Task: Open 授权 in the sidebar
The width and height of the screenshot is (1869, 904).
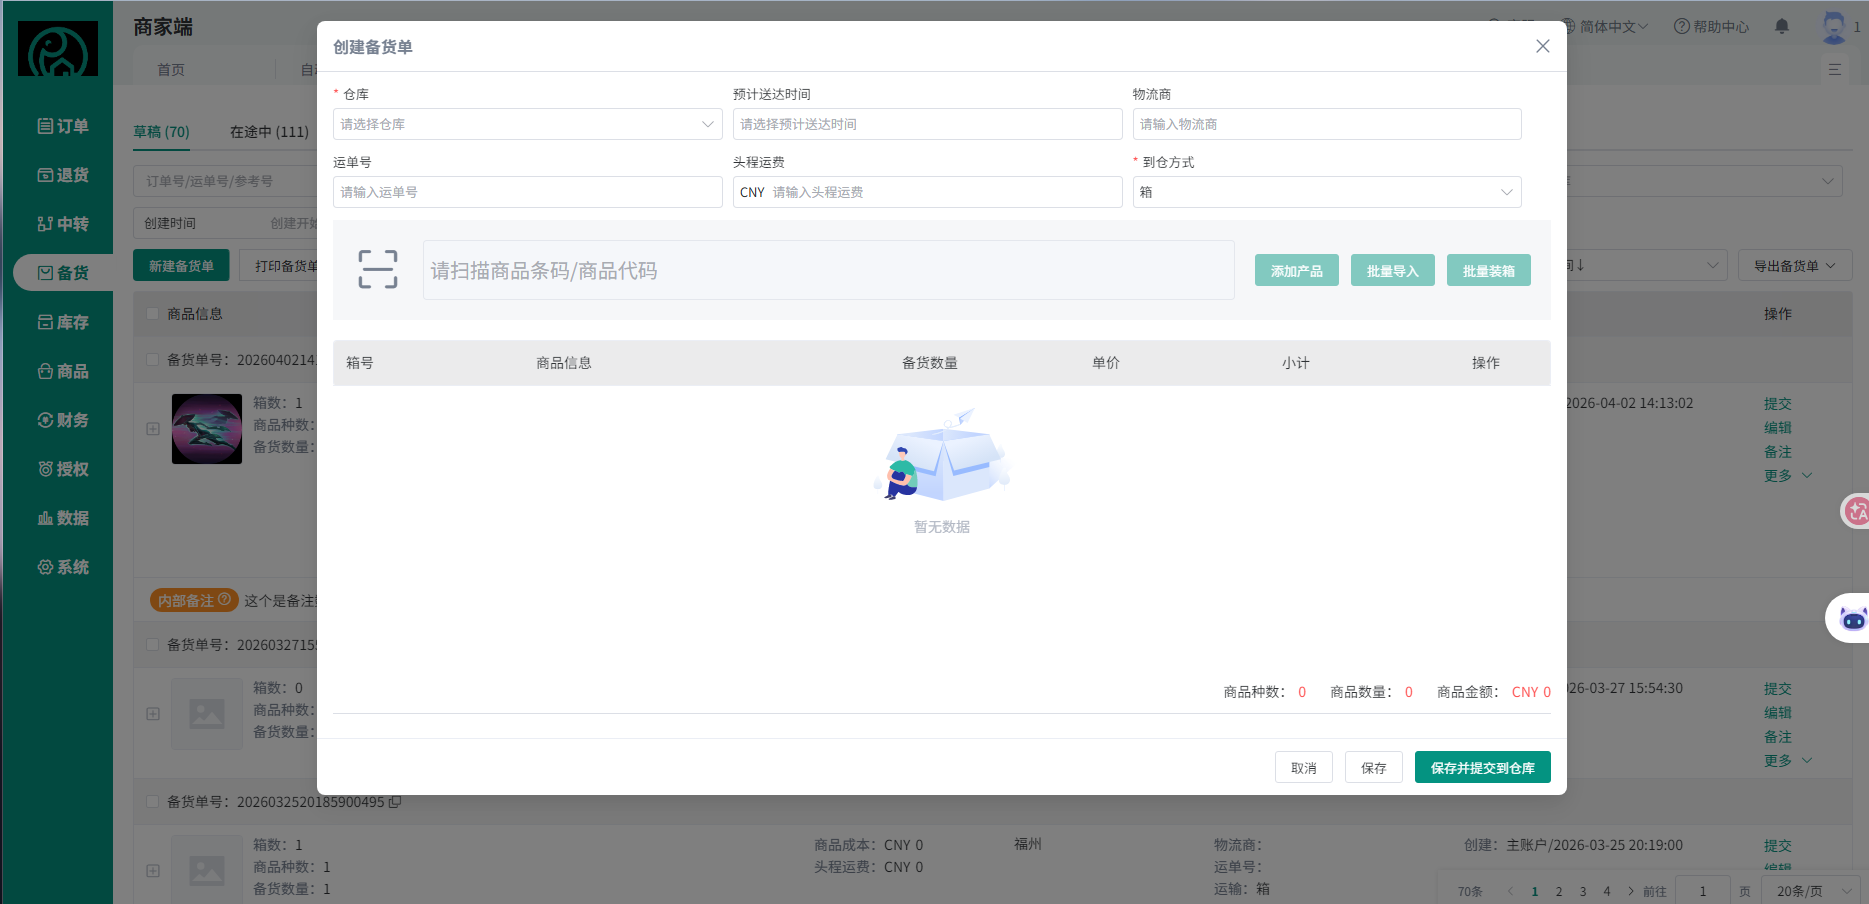Action: click(63, 469)
